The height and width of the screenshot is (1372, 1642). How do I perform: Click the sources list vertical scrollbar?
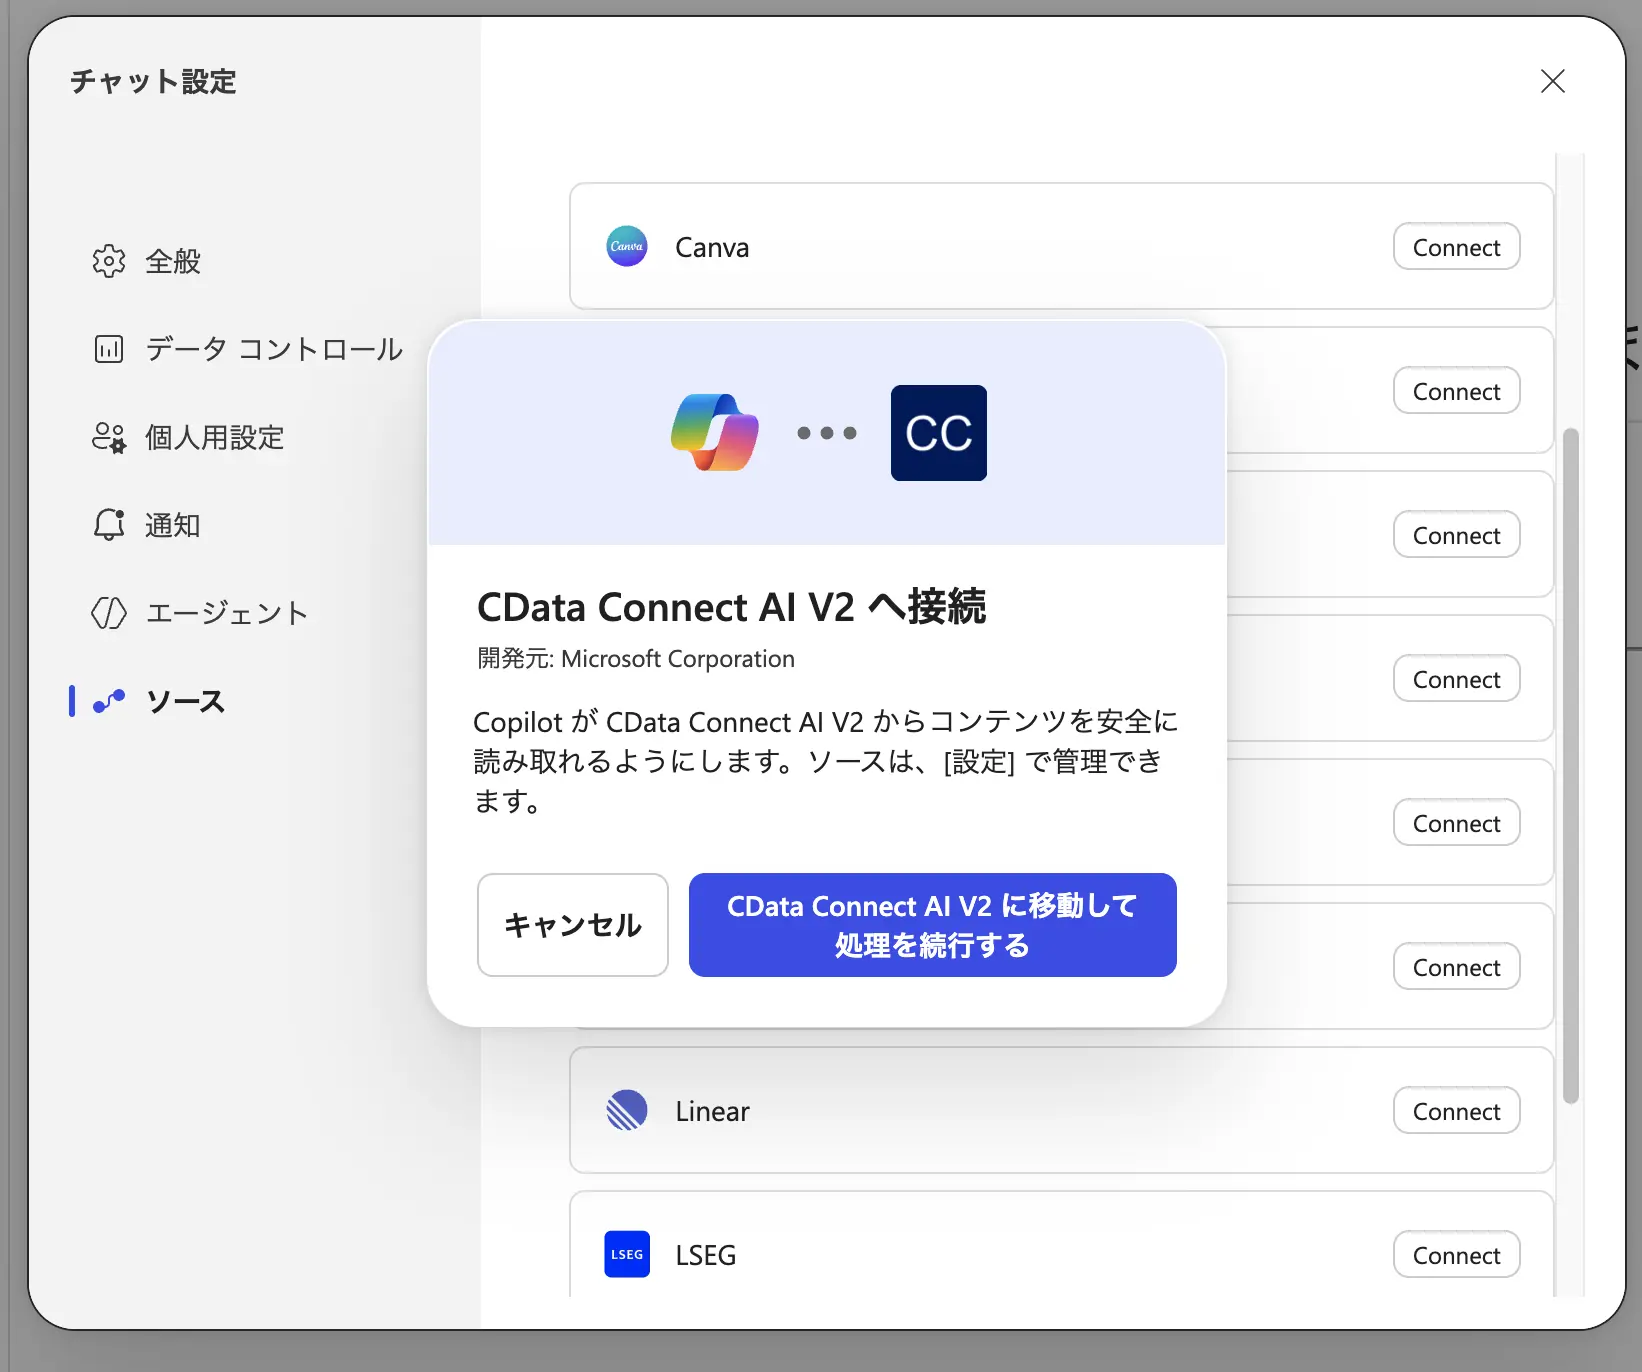(1570, 765)
